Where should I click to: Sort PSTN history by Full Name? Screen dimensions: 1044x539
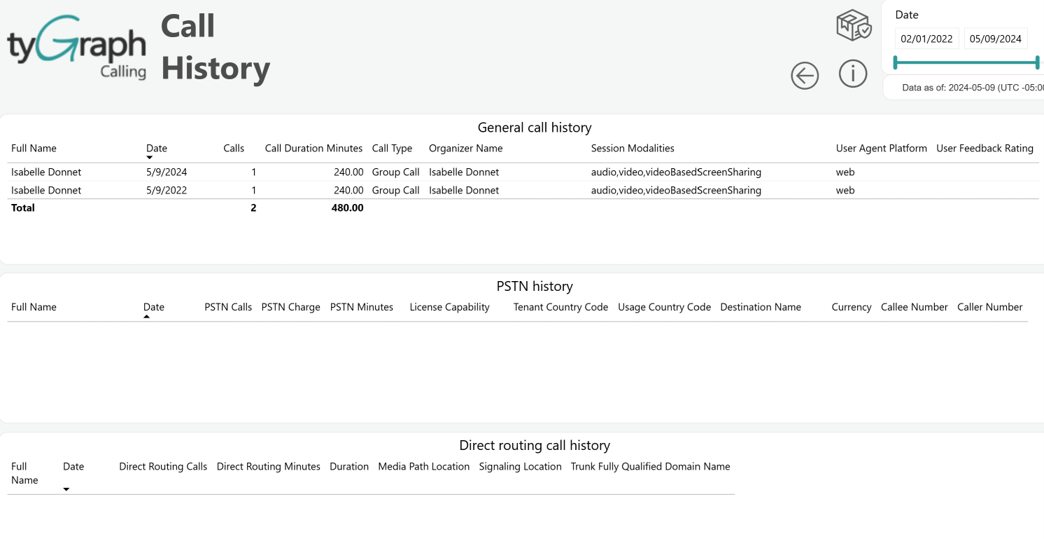tap(34, 307)
